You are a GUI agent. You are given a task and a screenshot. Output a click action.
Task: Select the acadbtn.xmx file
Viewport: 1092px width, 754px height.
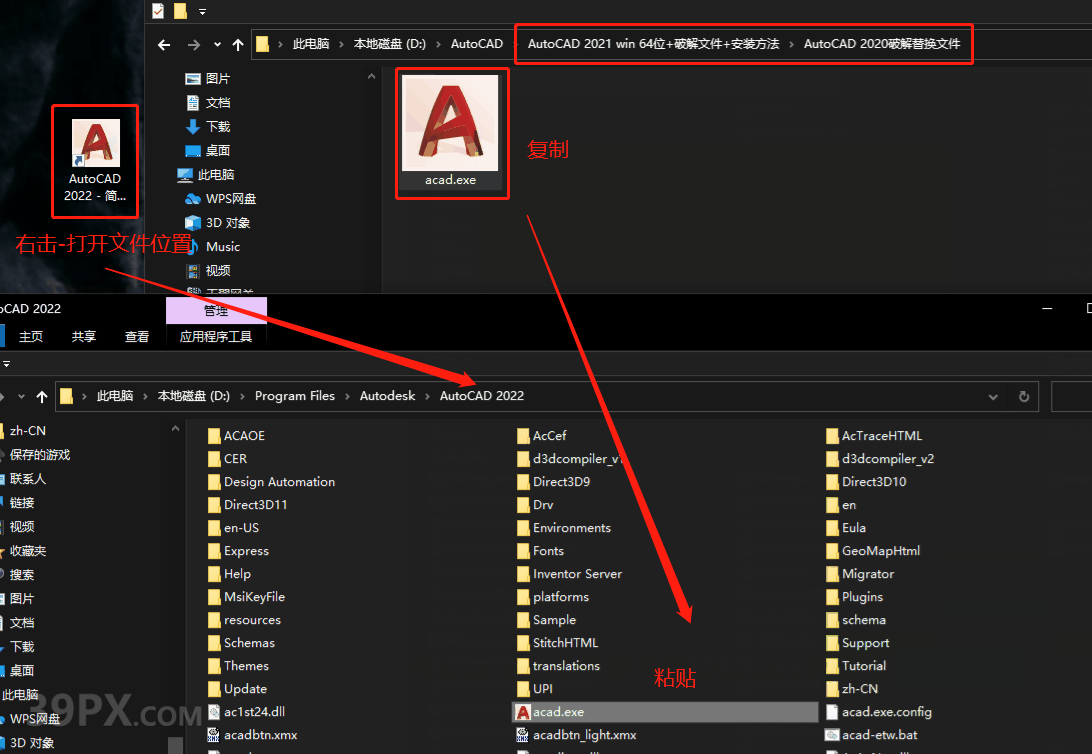click(252, 735)
